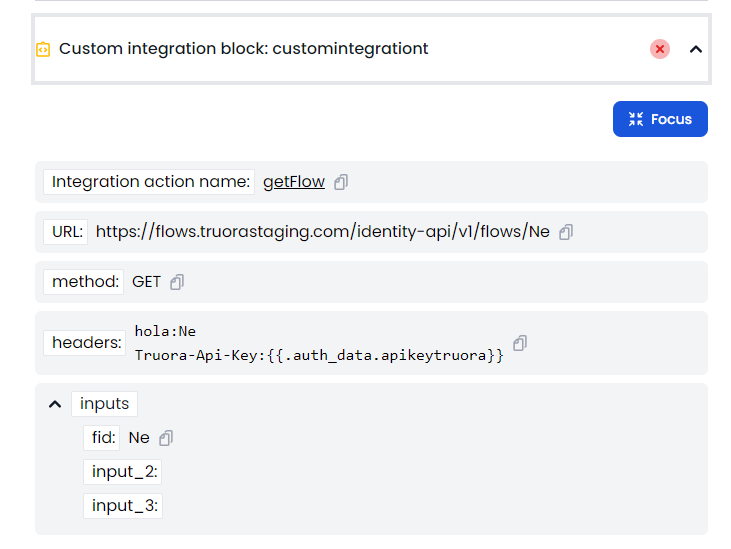Click the input_3: label

(x=123, y=506)
